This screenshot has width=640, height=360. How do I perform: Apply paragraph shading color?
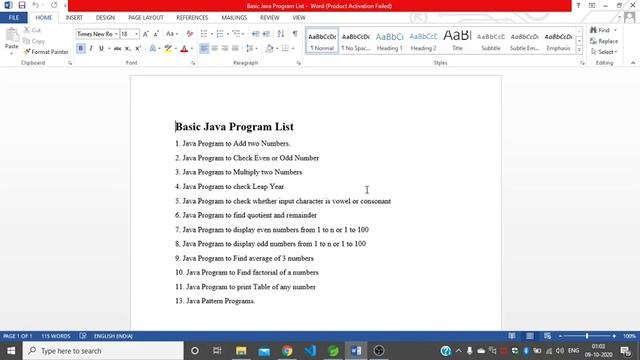(x=269, y=49)
